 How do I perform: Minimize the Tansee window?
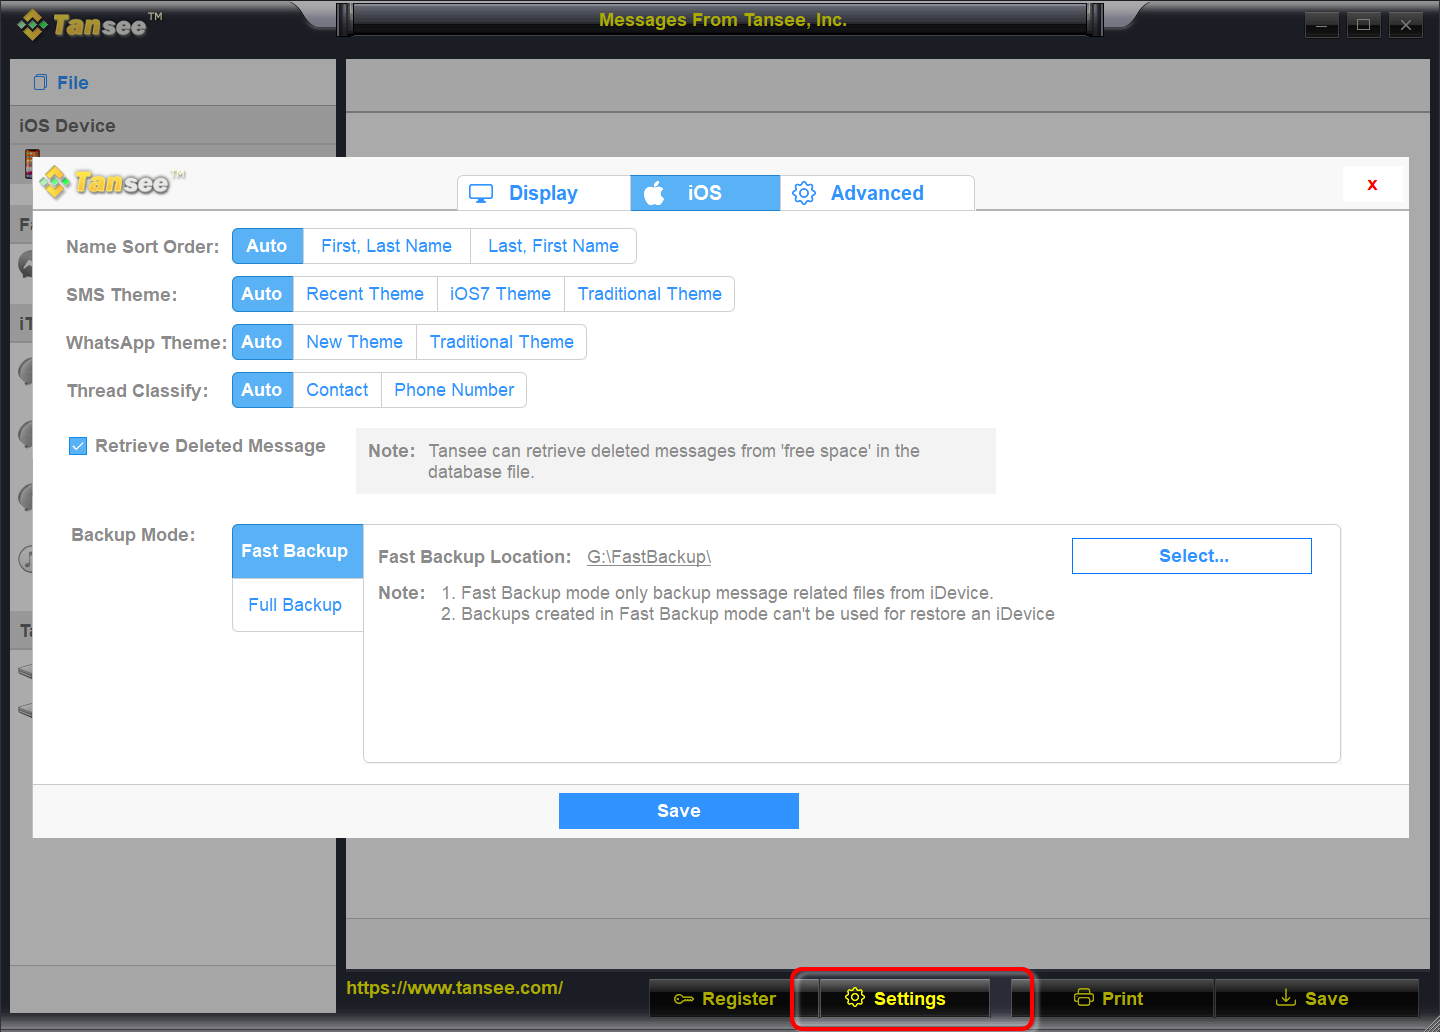1321,25
